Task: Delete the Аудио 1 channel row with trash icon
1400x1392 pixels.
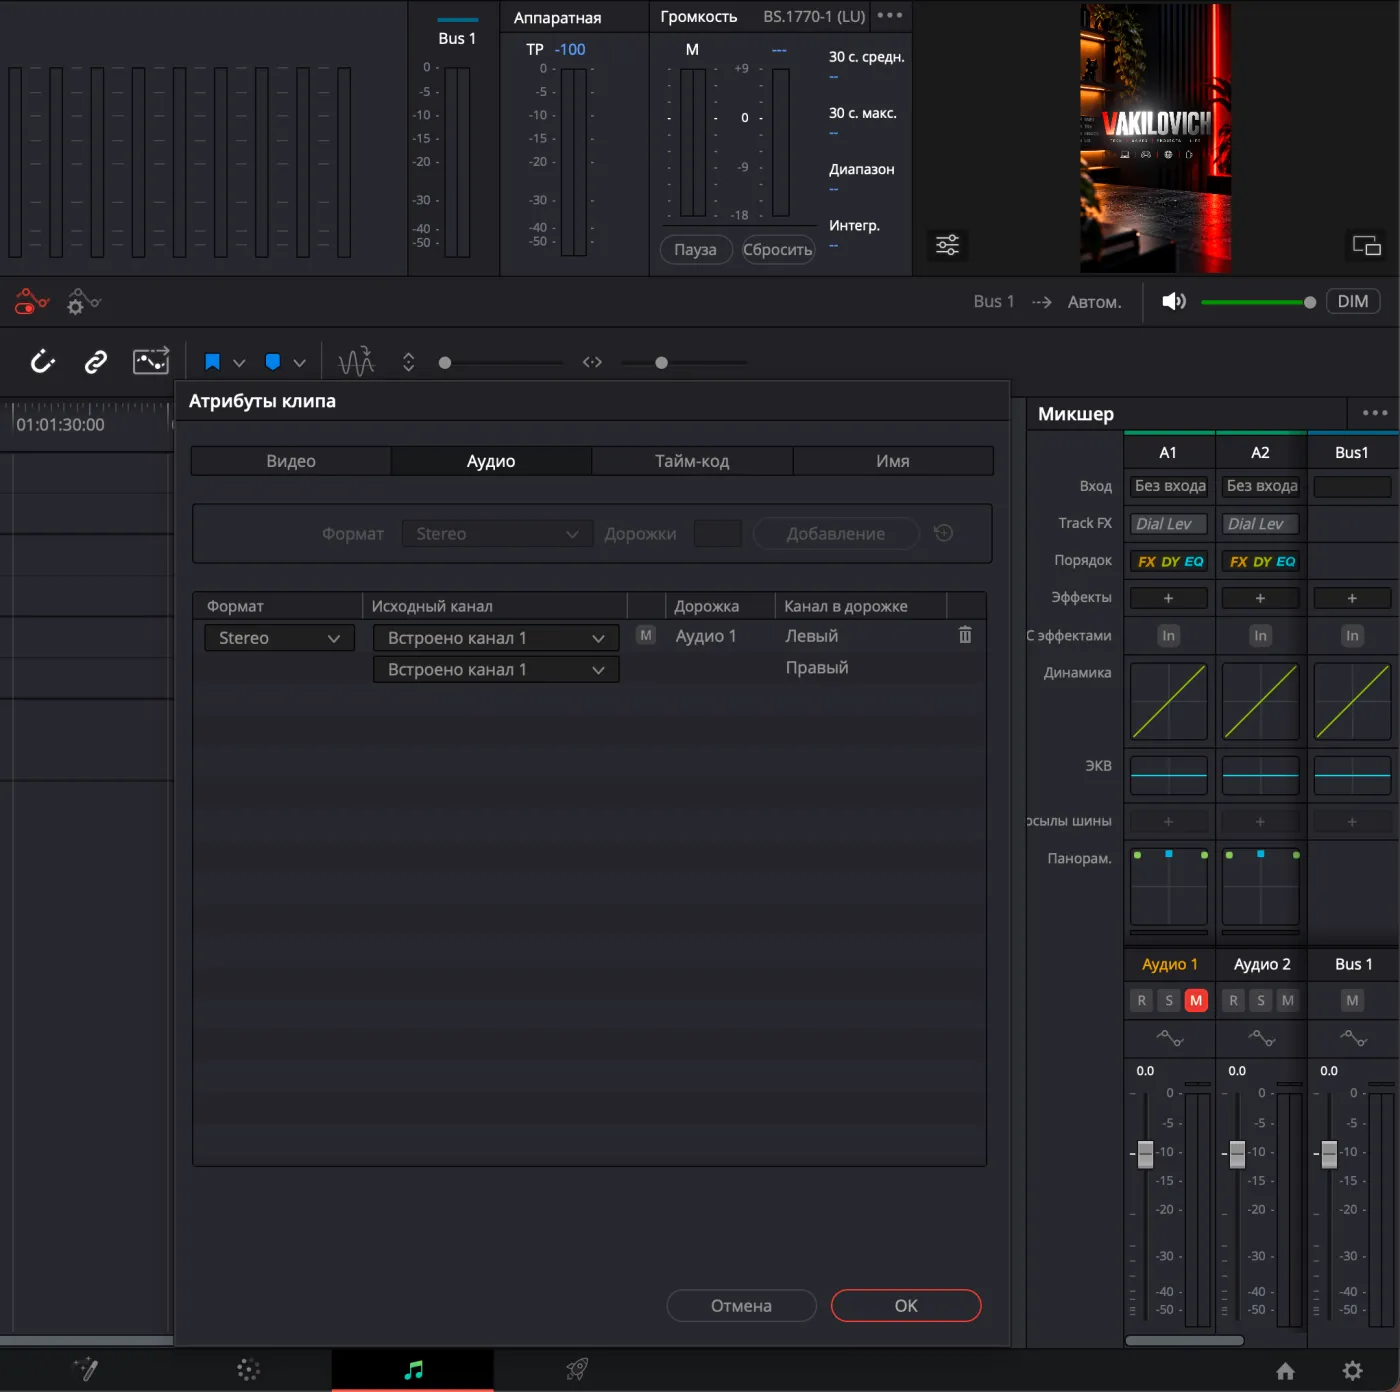Action: pos(965,635)
